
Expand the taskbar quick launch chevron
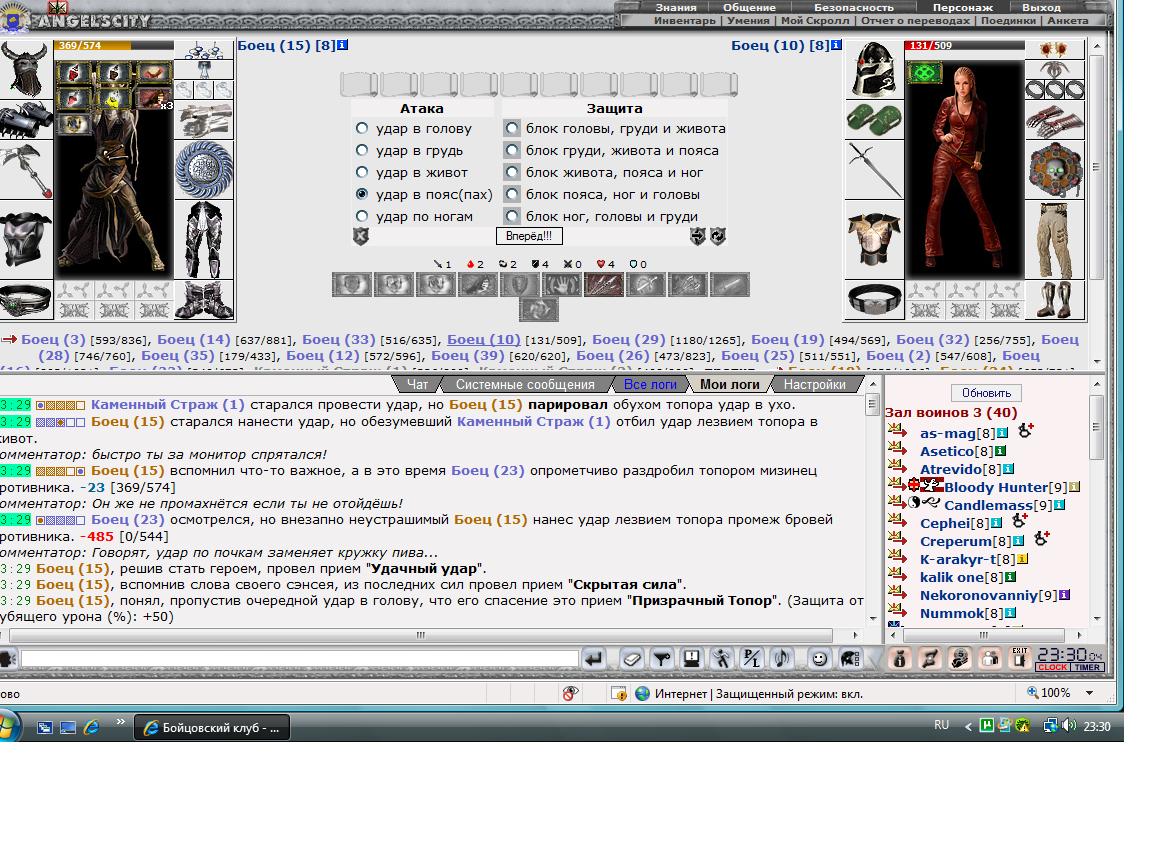pos(120,722)
